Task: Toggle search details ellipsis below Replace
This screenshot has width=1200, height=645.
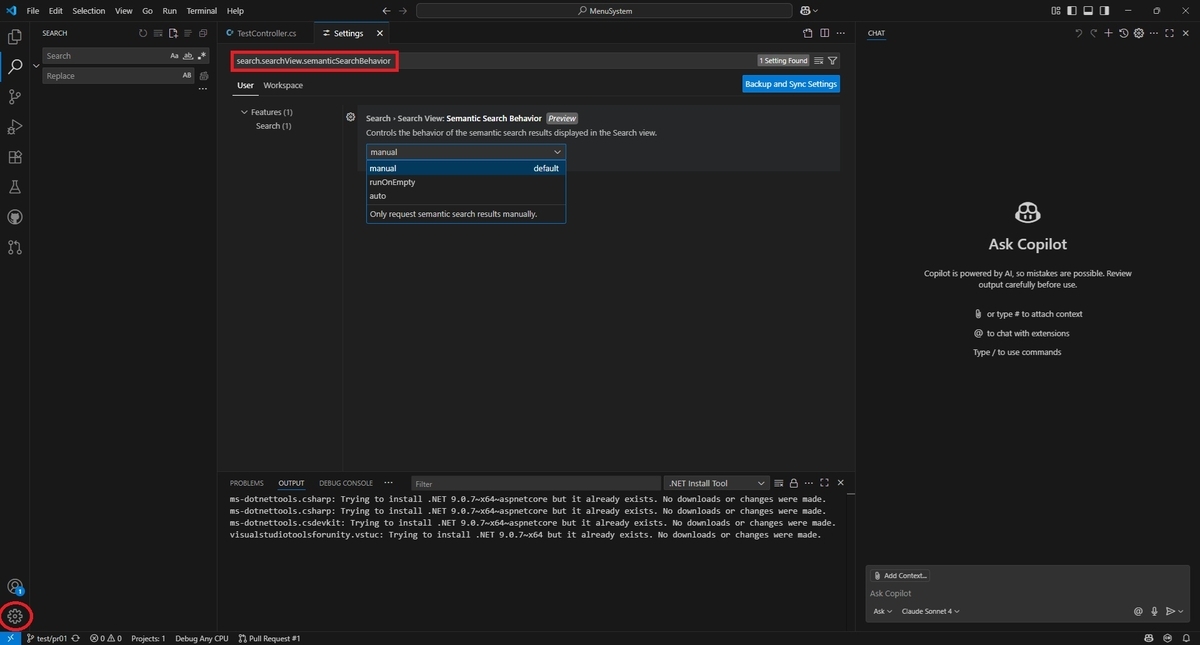Action: [203, 89]
